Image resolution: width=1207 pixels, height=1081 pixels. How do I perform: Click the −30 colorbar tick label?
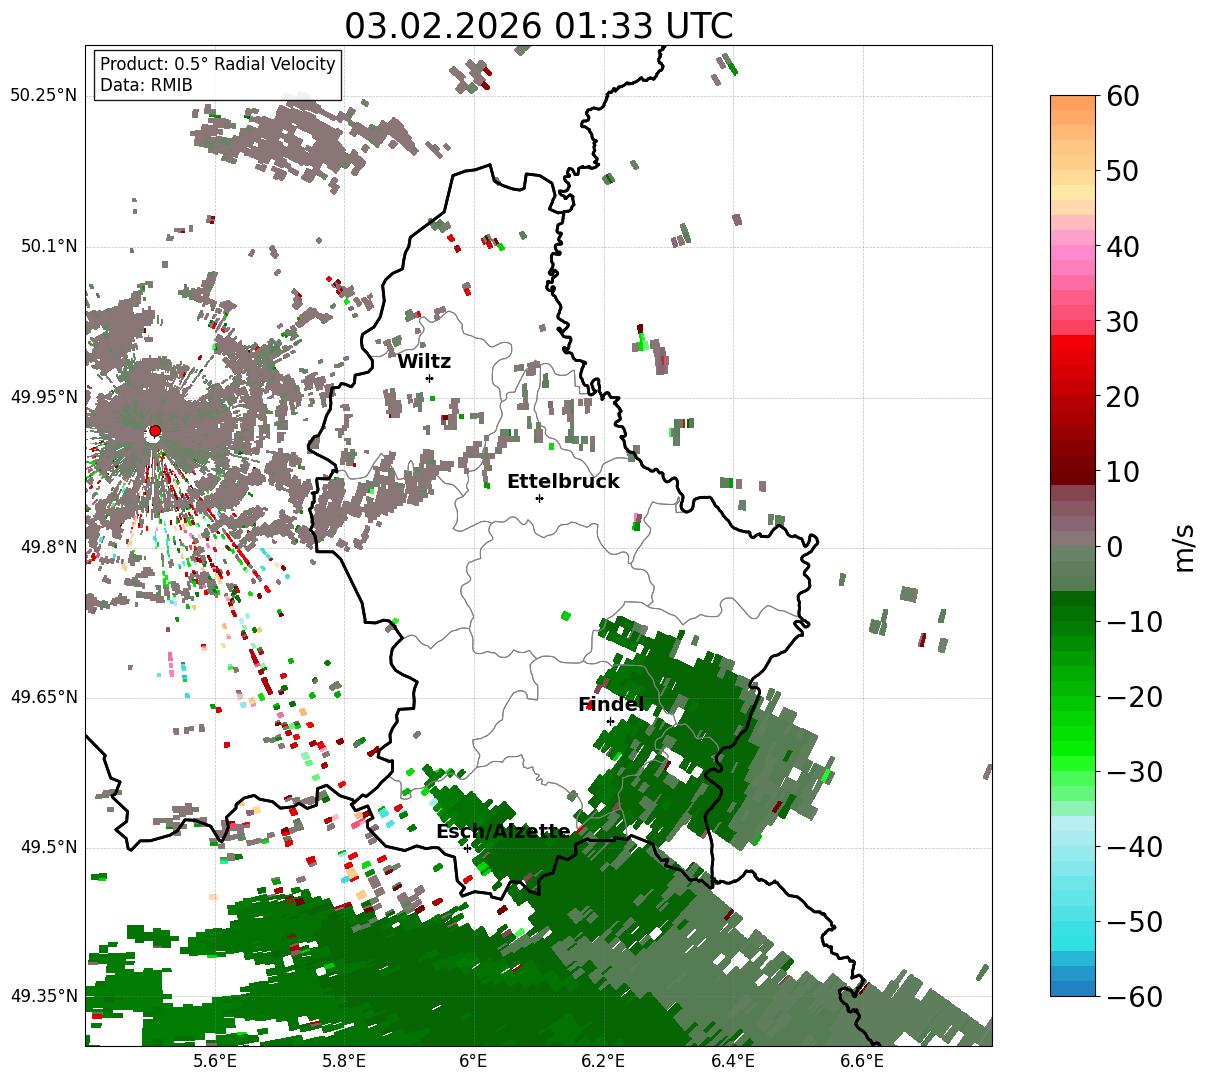point(1134,772)
